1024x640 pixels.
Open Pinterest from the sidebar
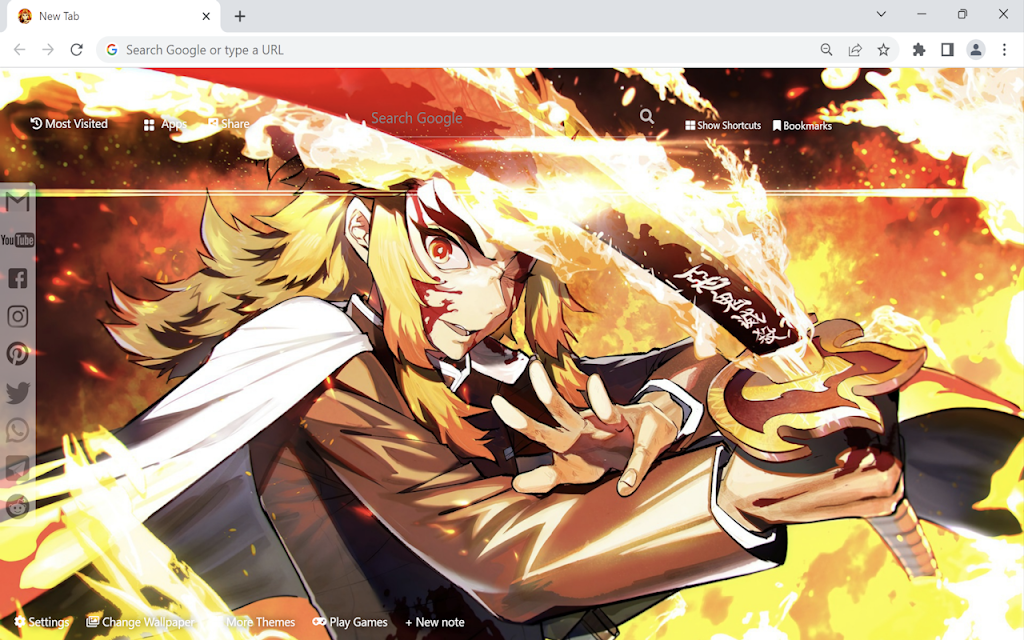(x=18, y=354)
